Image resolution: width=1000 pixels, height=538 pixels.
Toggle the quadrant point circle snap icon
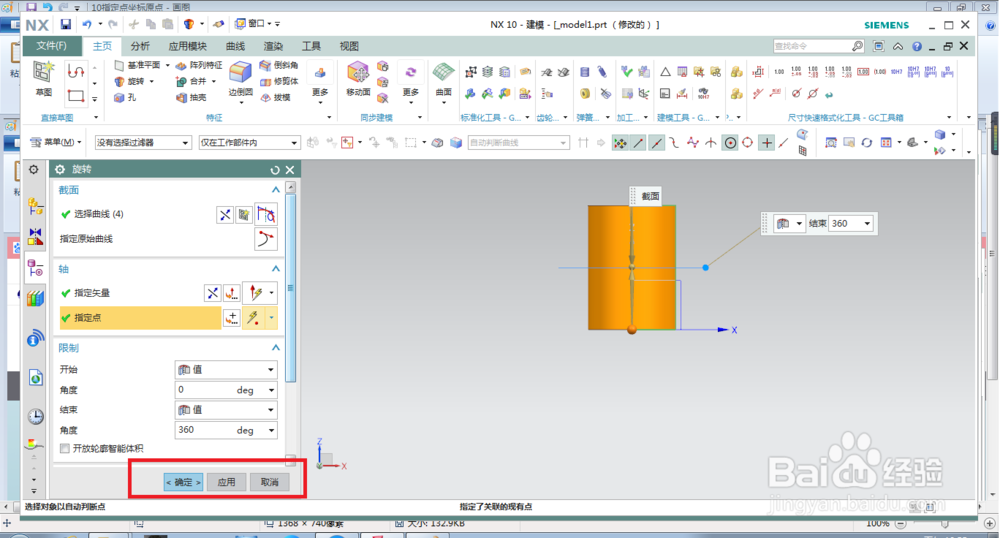point(747,143)
